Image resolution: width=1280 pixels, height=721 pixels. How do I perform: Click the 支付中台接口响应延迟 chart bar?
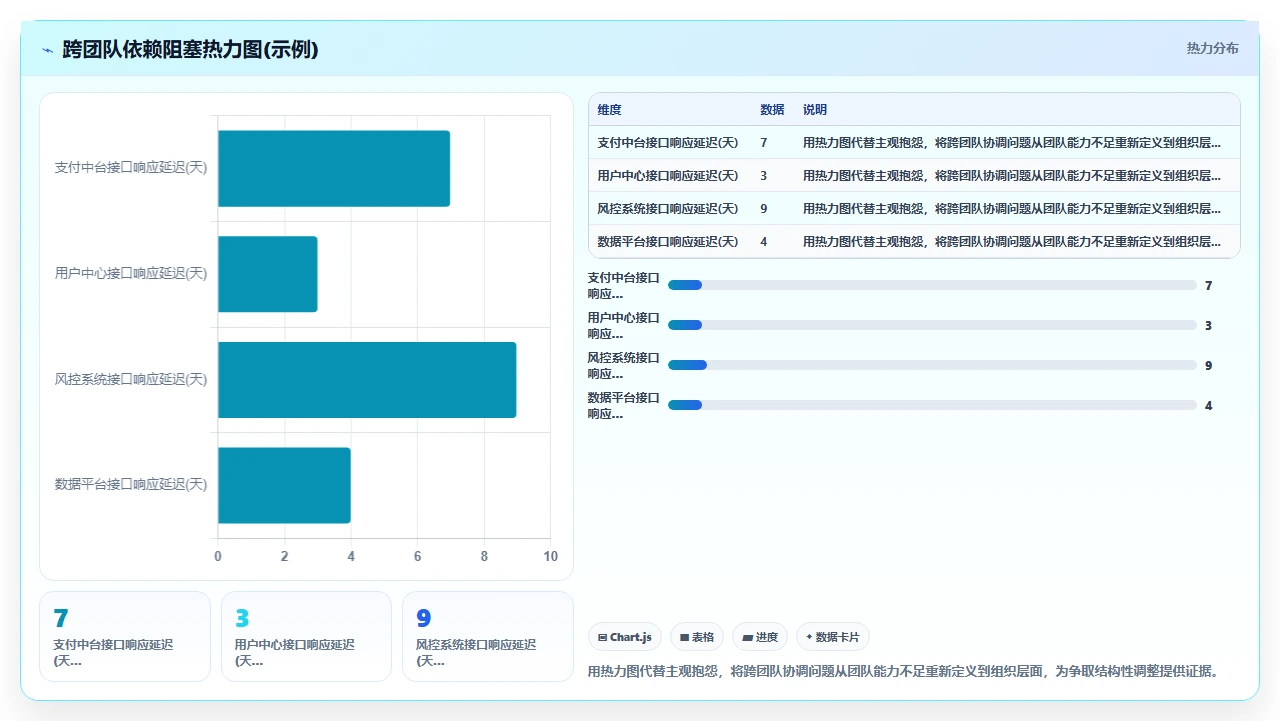334,169
